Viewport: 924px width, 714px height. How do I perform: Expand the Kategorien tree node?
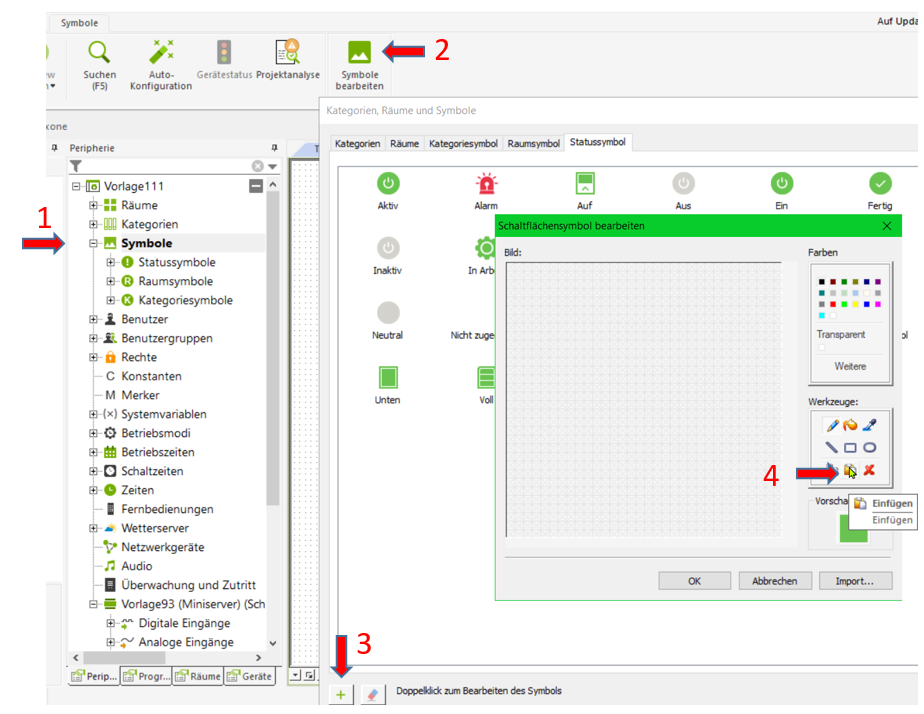pyautogui.click(x=93, y=224)
